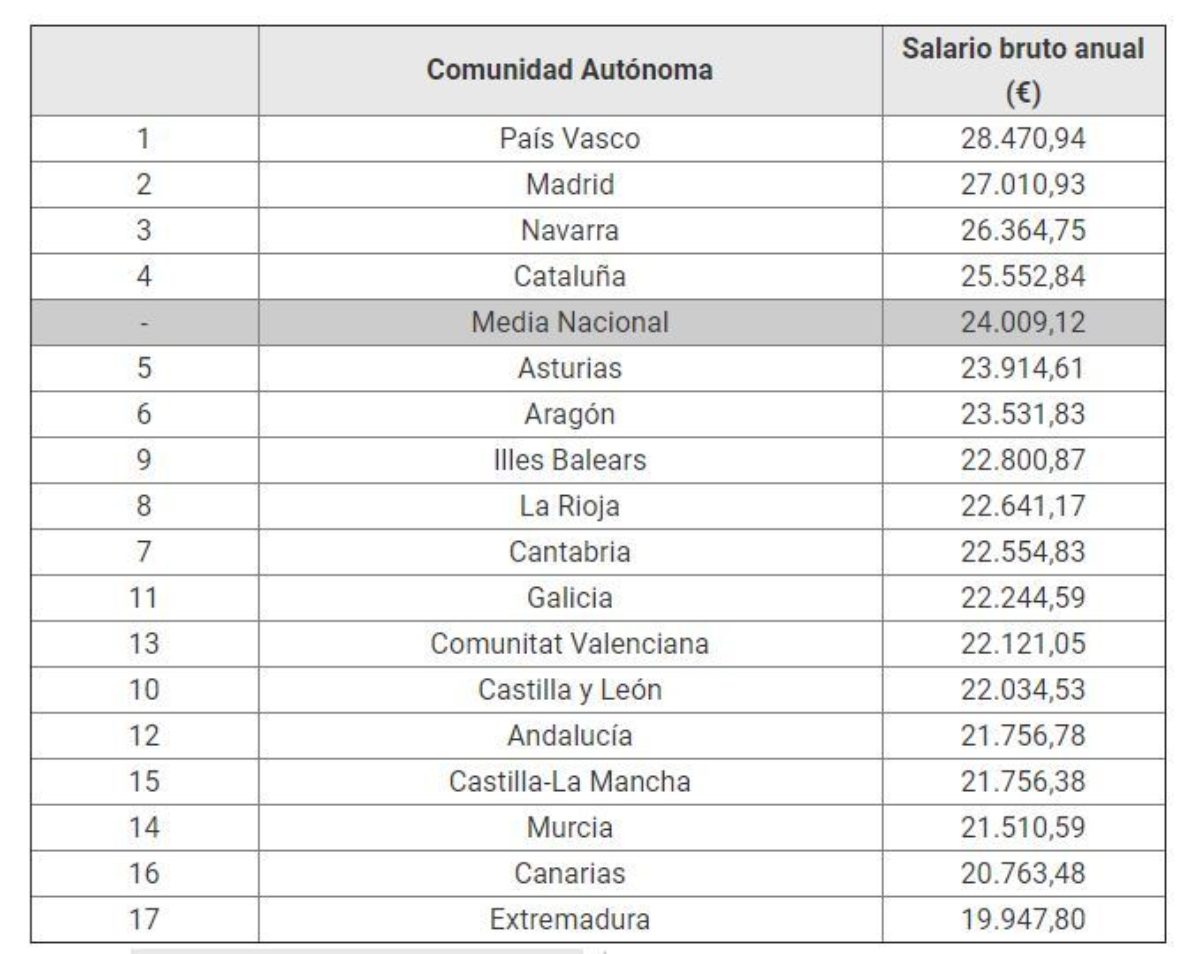This screenshot has height=954, width=1200.
Task: Click Navarra in the table
Action: coord(569,231)
